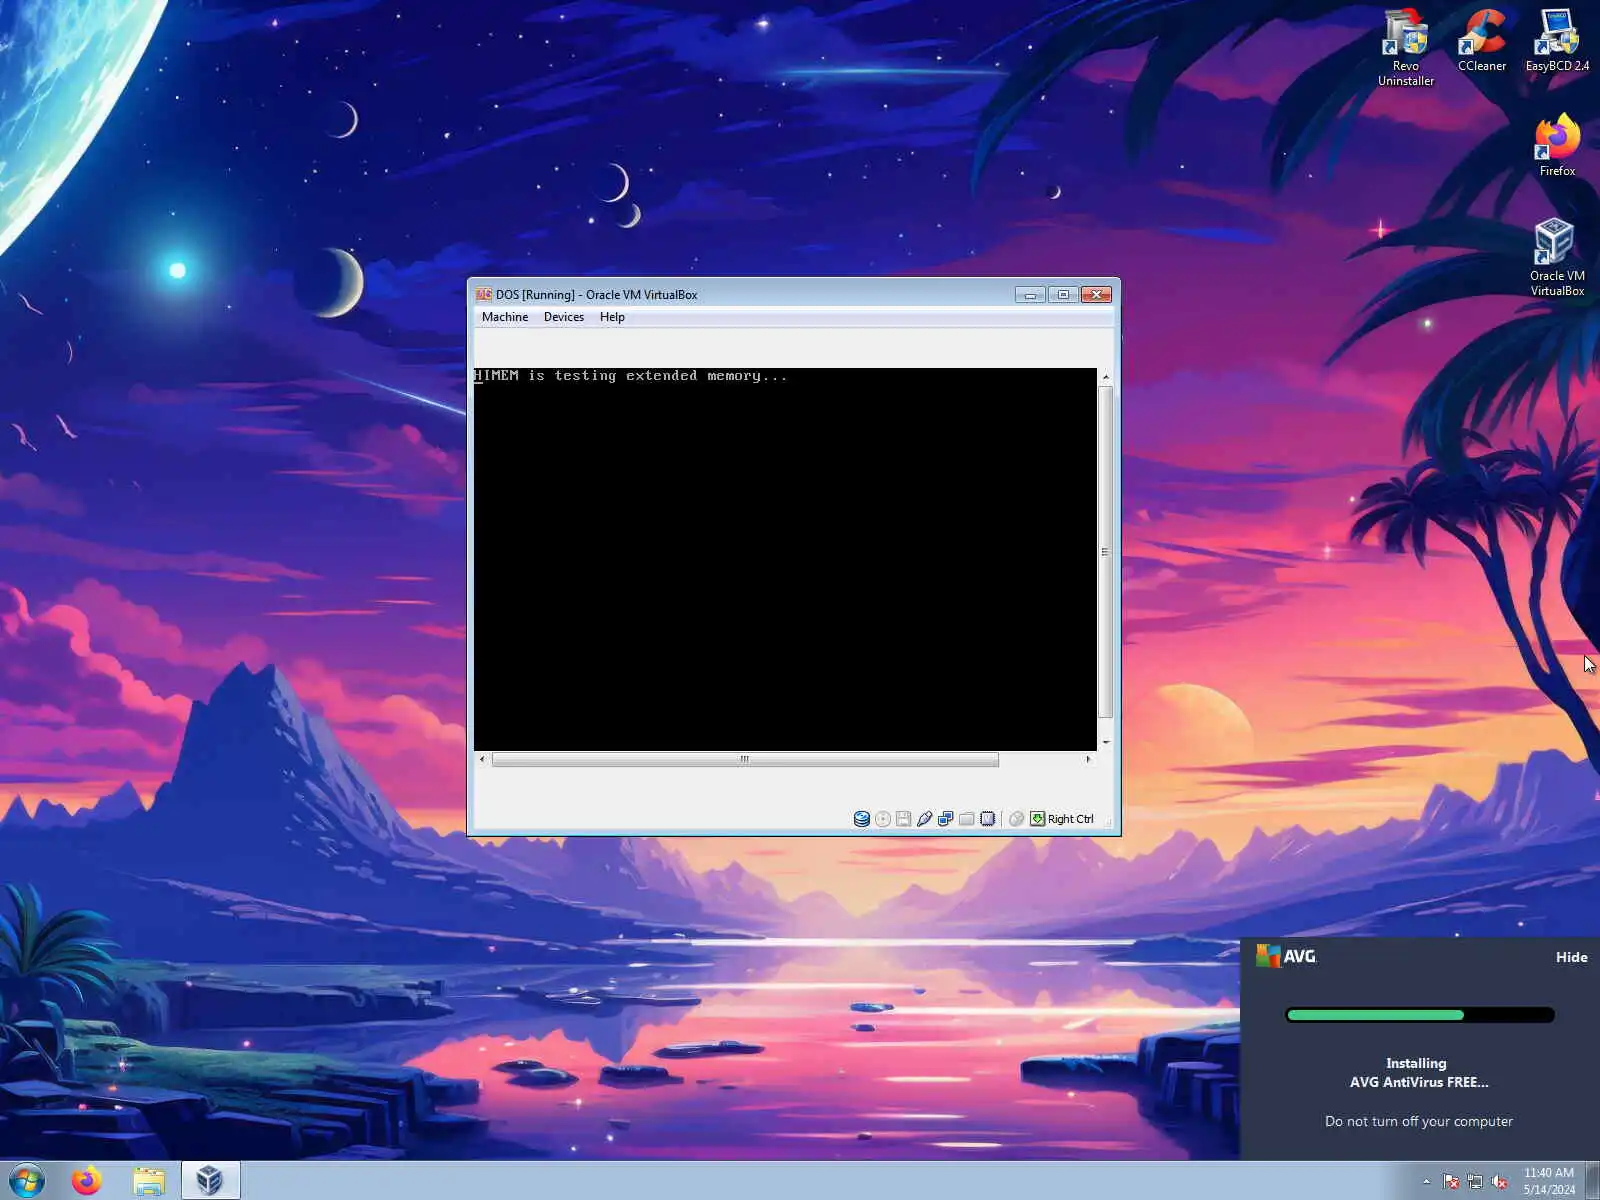Image resolution: width=1600 pixels, height=1200 pixels.
Task: Open Firefox desktop shortcut
Action: pyautogui.click(x=1557, y=146)
